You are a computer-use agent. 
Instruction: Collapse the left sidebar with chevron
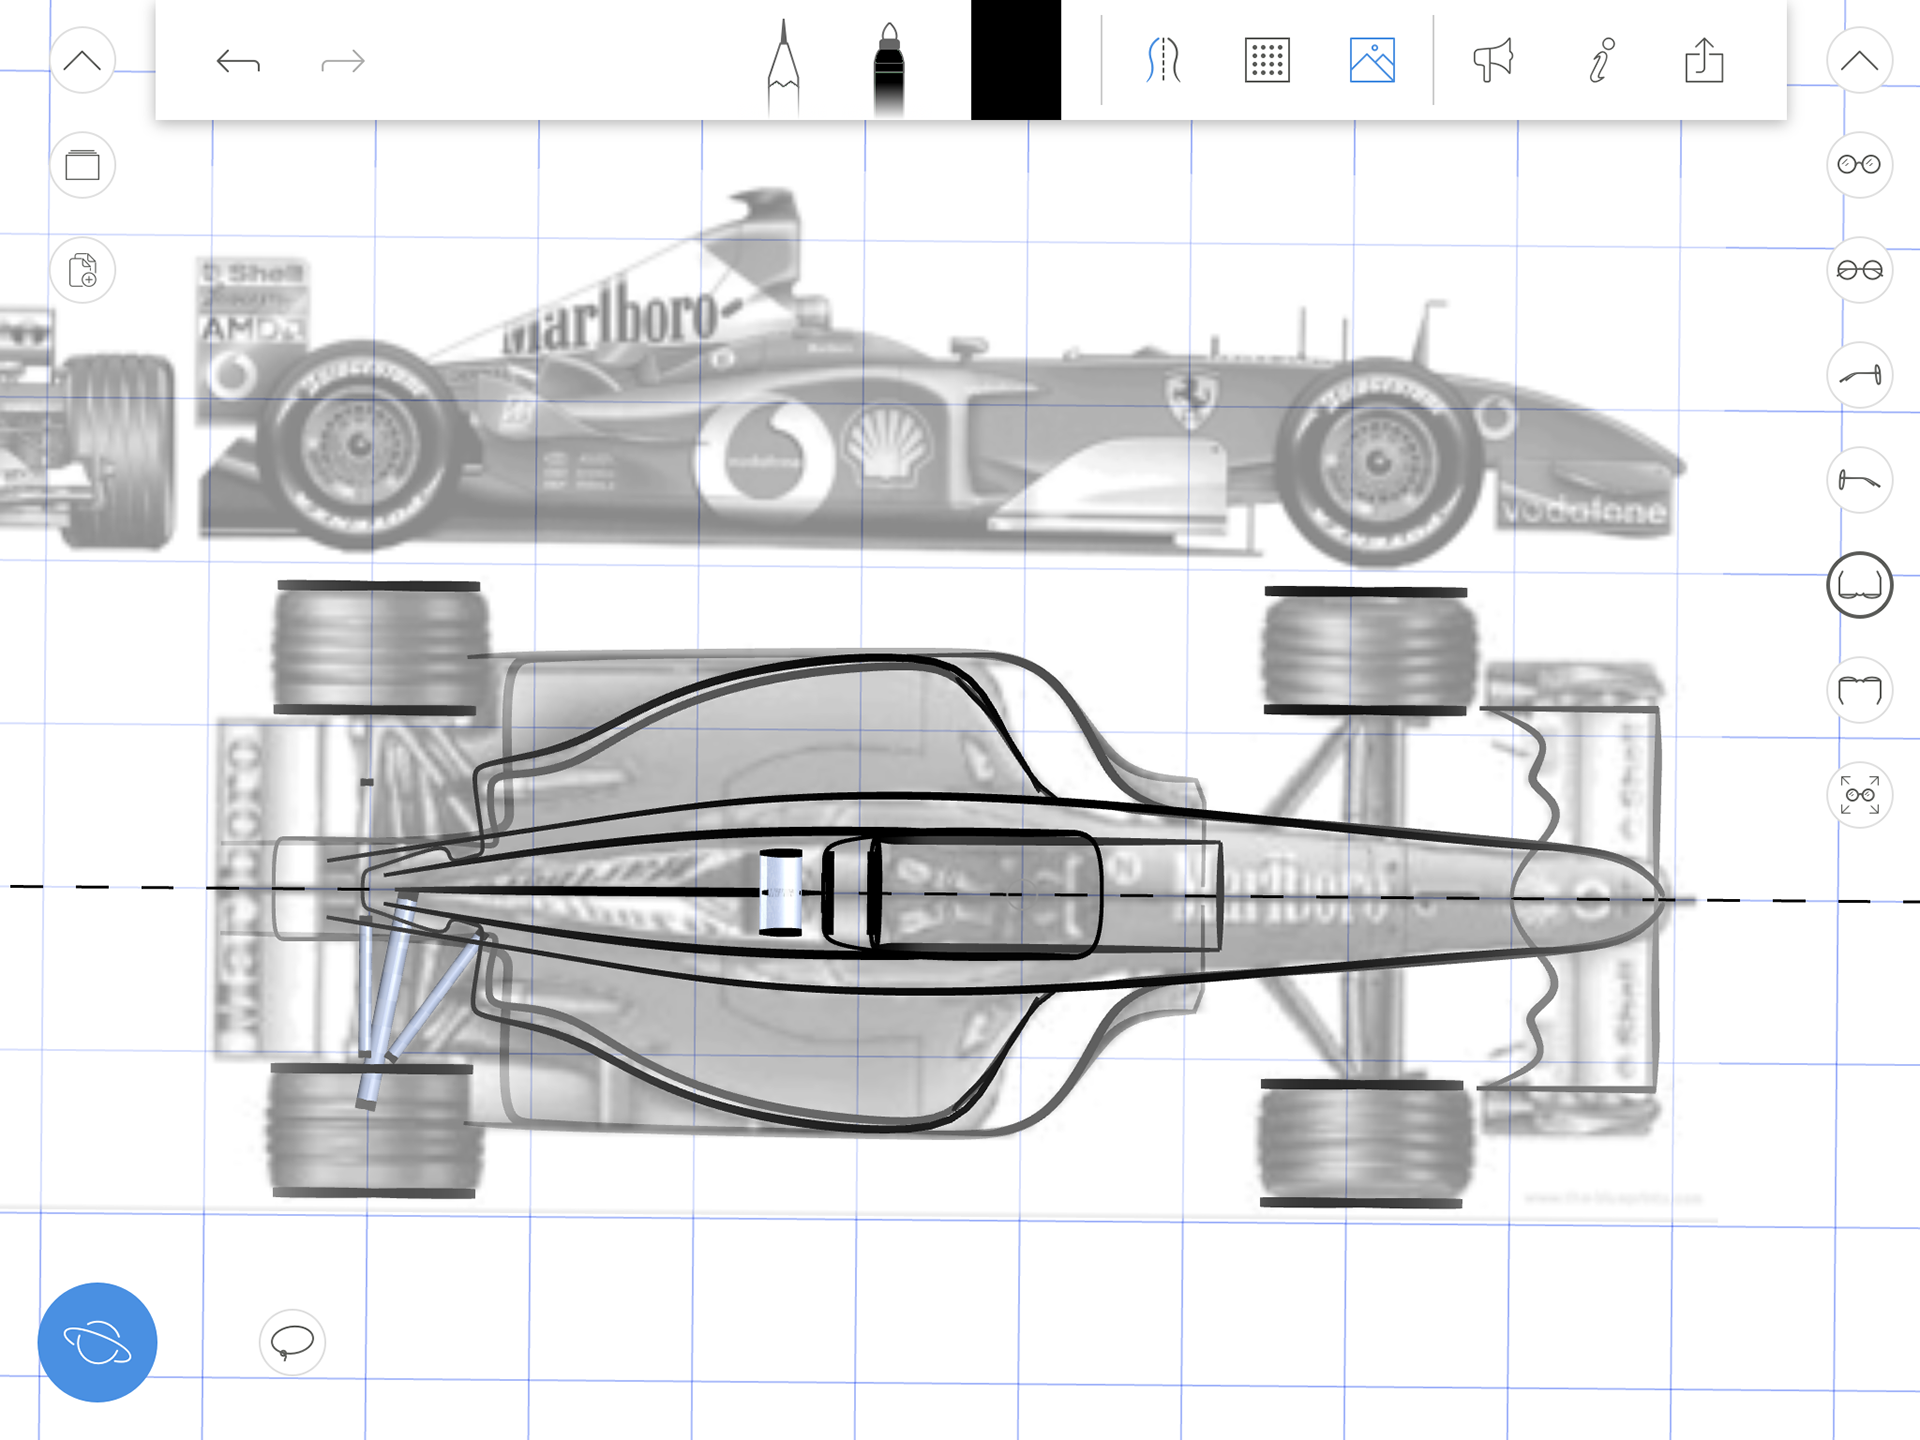82,61
